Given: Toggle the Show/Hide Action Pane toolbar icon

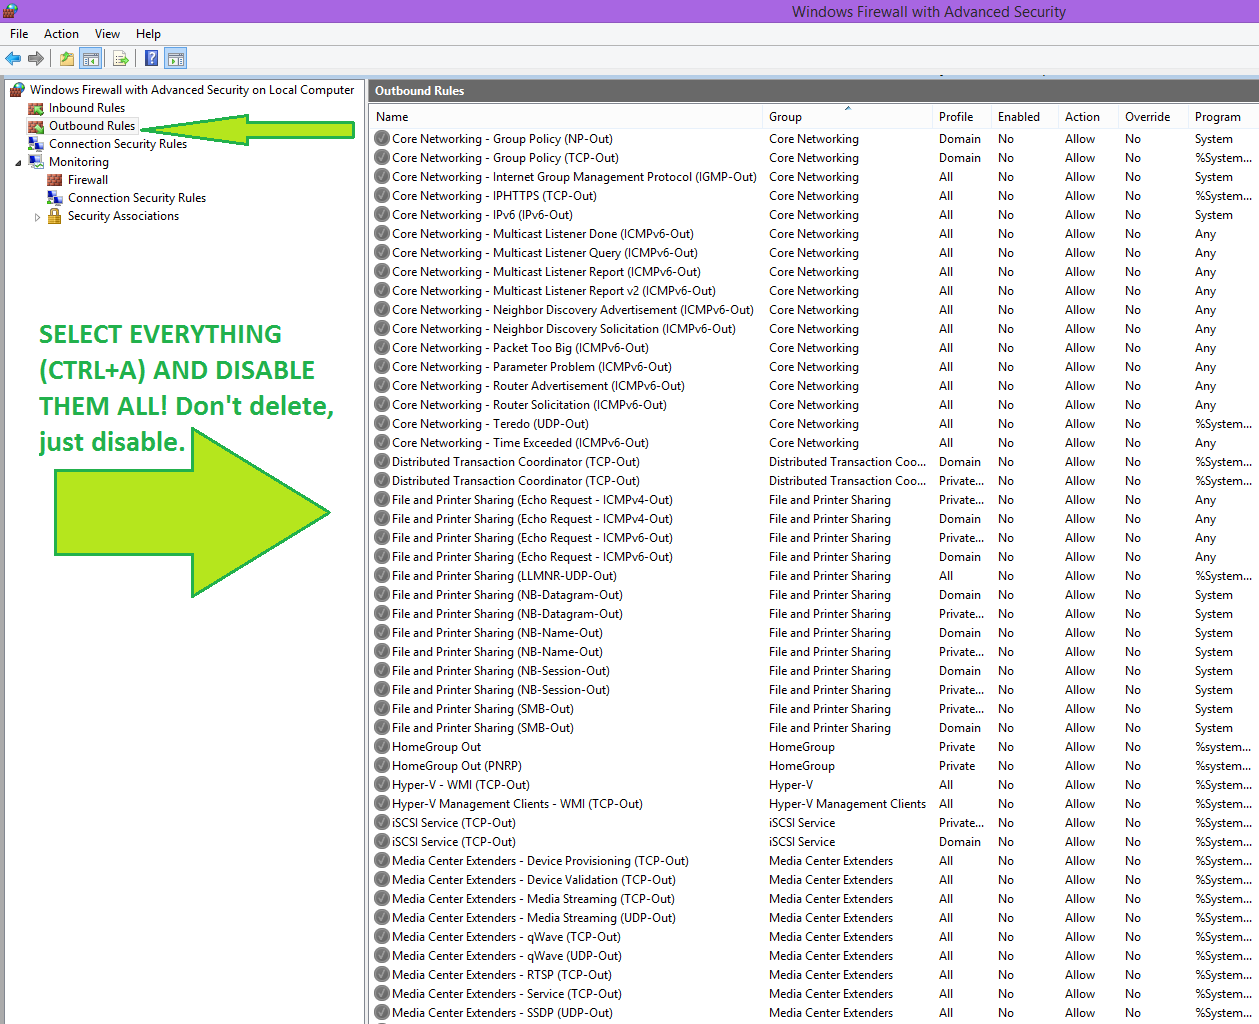Looking at the screenshot, I should pyautogui.click(x=176, y=58).
